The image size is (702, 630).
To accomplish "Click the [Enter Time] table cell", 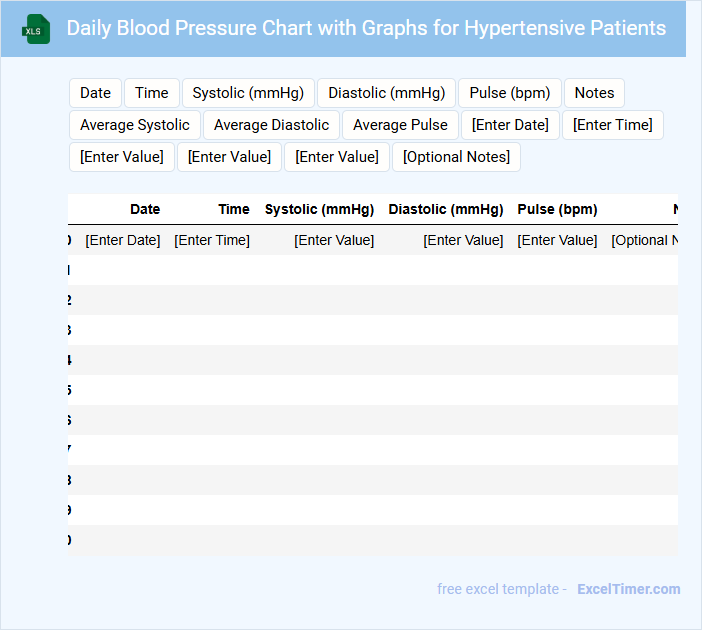I will [x=212, y=240].
